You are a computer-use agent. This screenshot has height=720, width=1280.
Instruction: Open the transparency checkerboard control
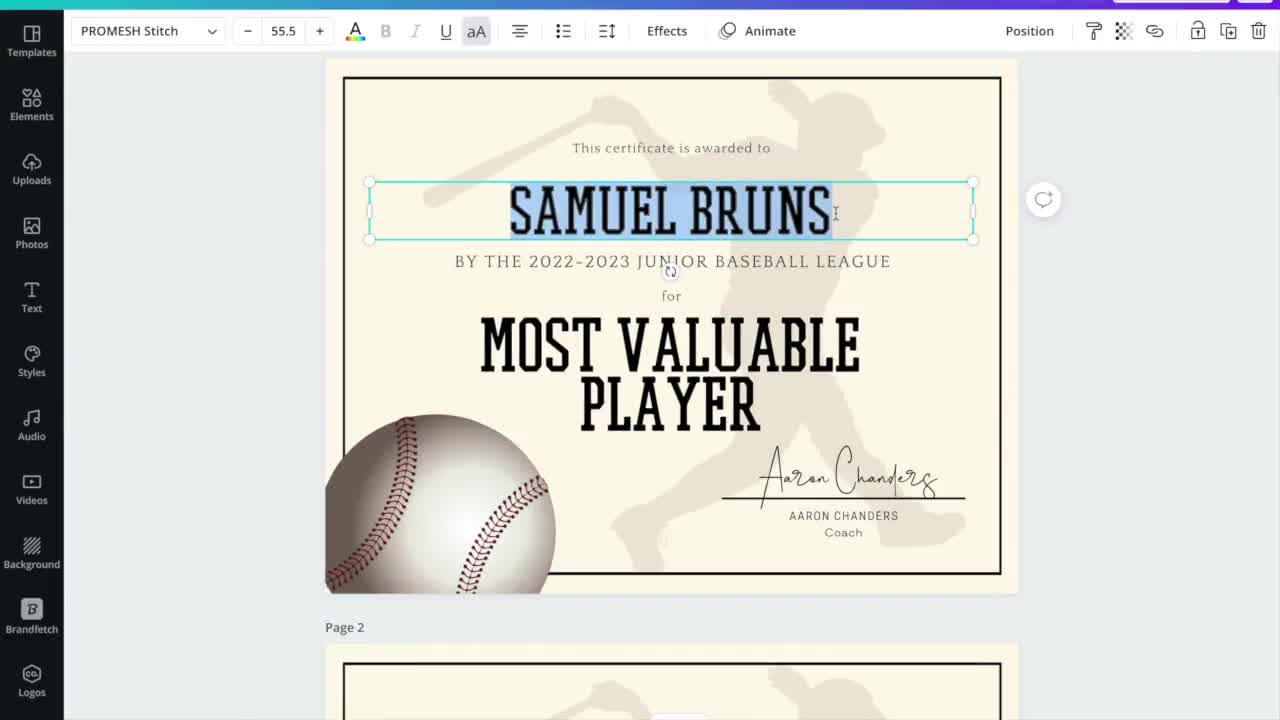pyautogui.click(x=1124, y=31)
